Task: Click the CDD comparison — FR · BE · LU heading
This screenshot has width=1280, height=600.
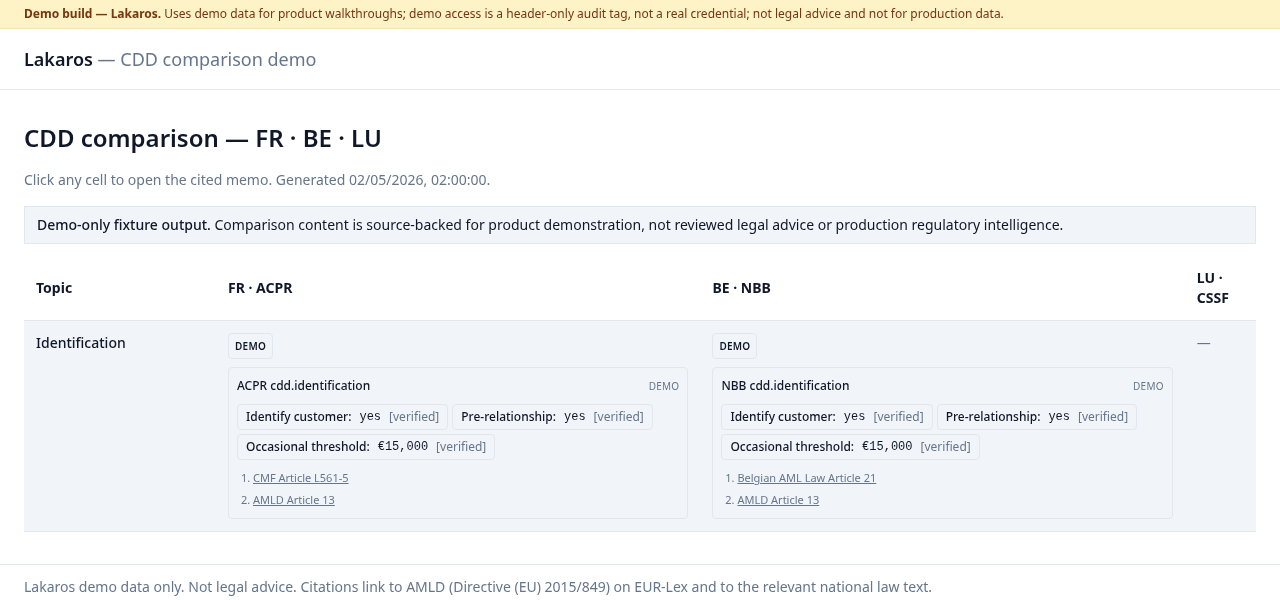Action: (x=203, y=138)
